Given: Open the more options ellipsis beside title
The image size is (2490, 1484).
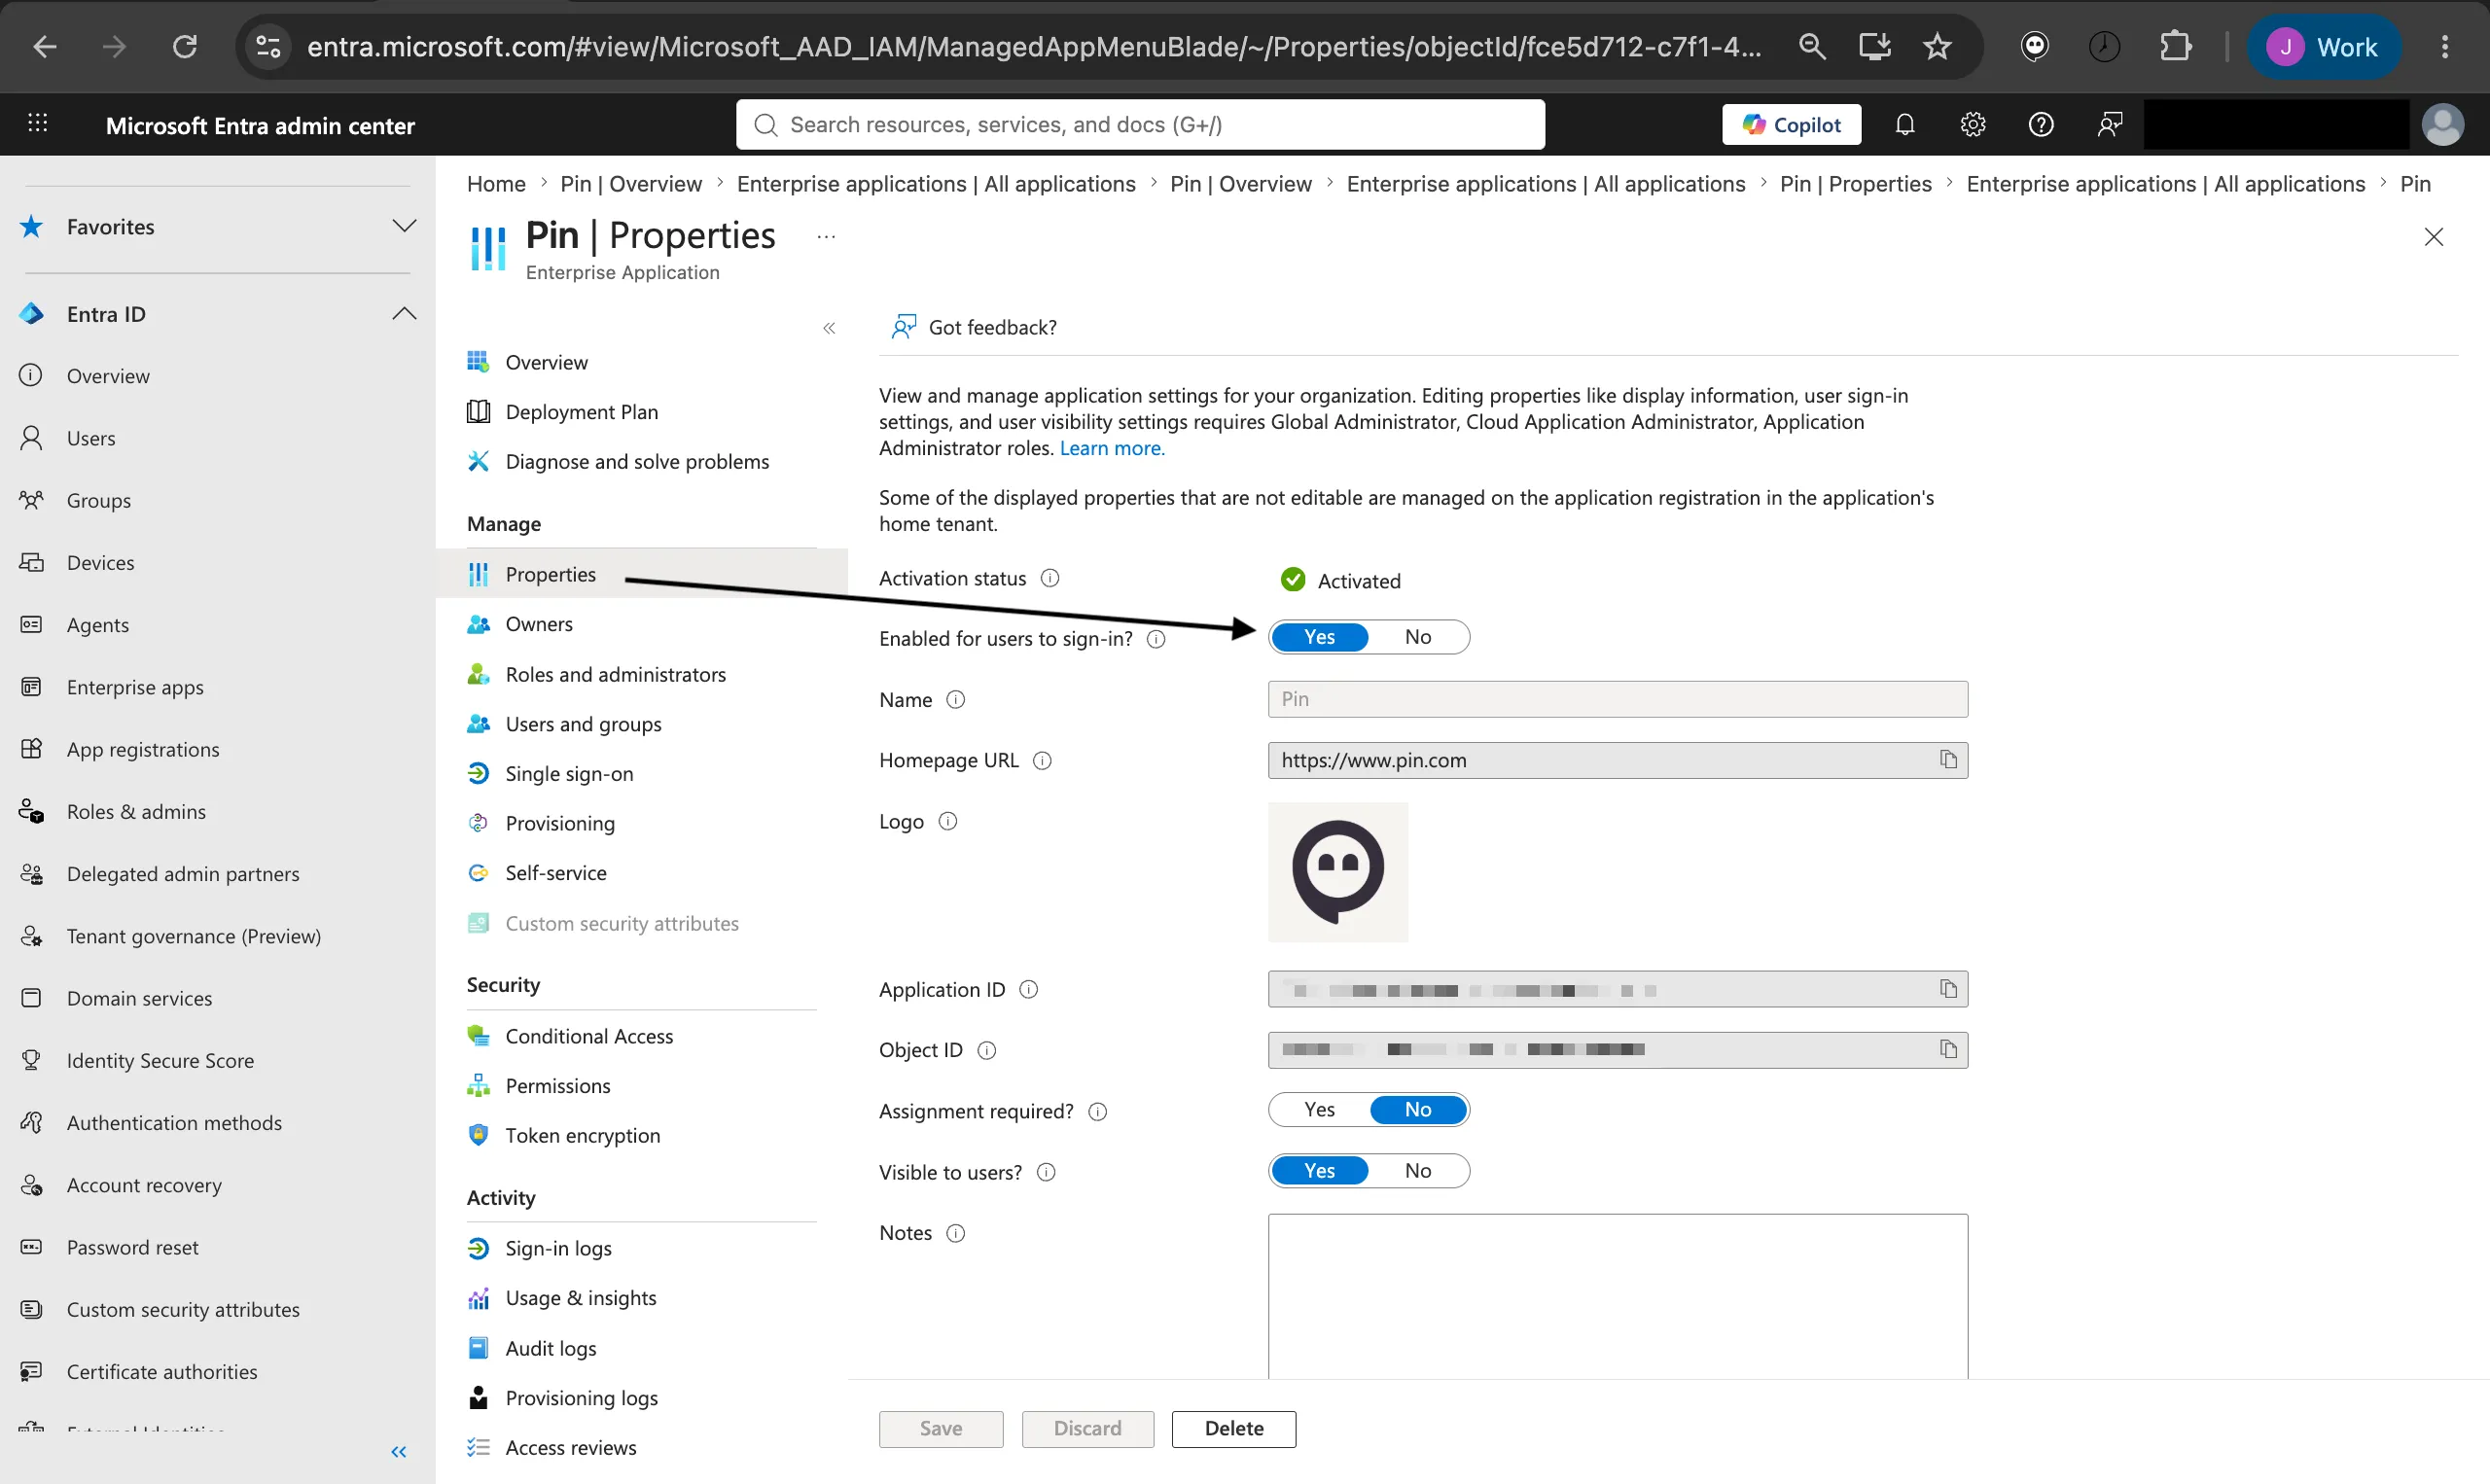Looking at the screenshot, I should click(826, 237).
